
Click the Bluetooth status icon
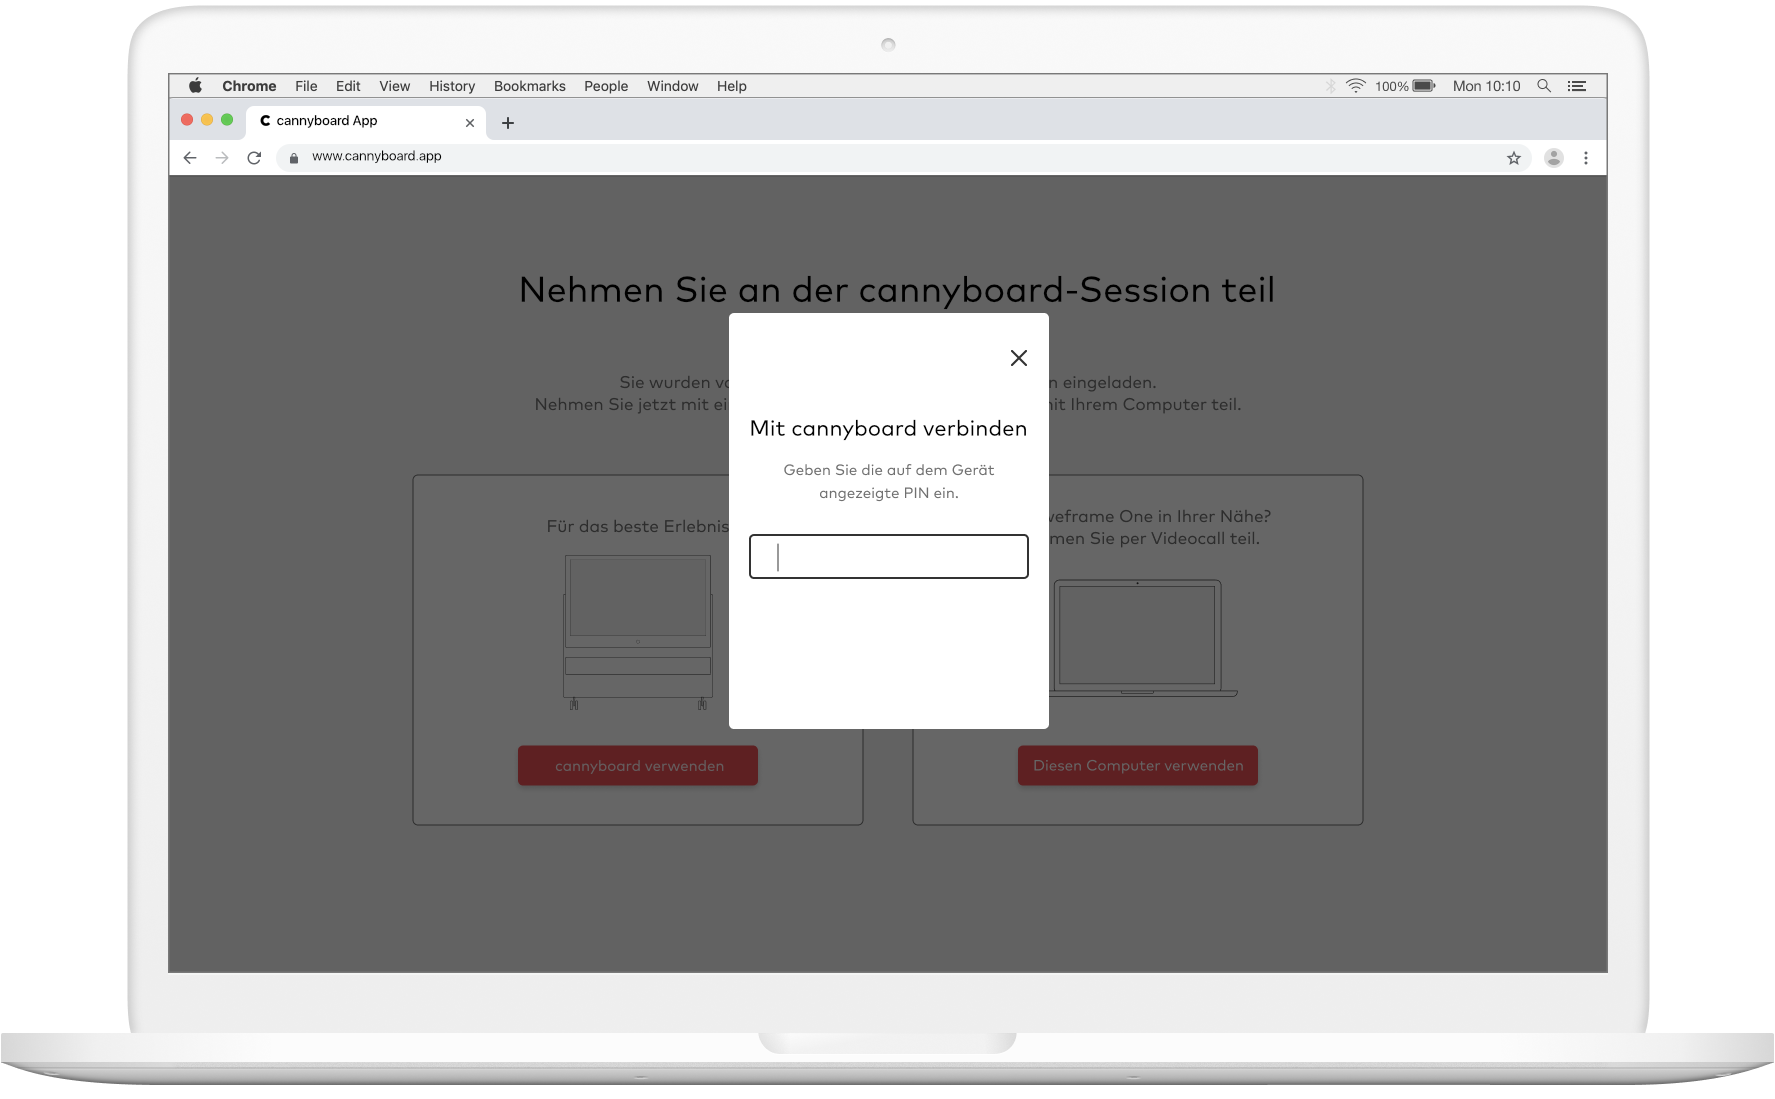coord(1331,86)
